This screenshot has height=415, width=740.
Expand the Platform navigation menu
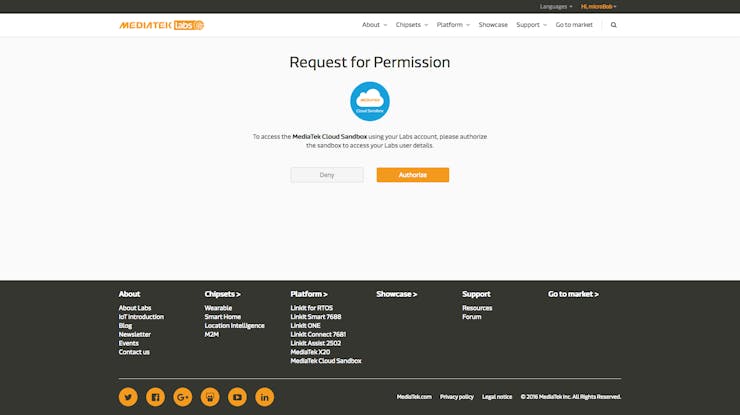point(453,25)
